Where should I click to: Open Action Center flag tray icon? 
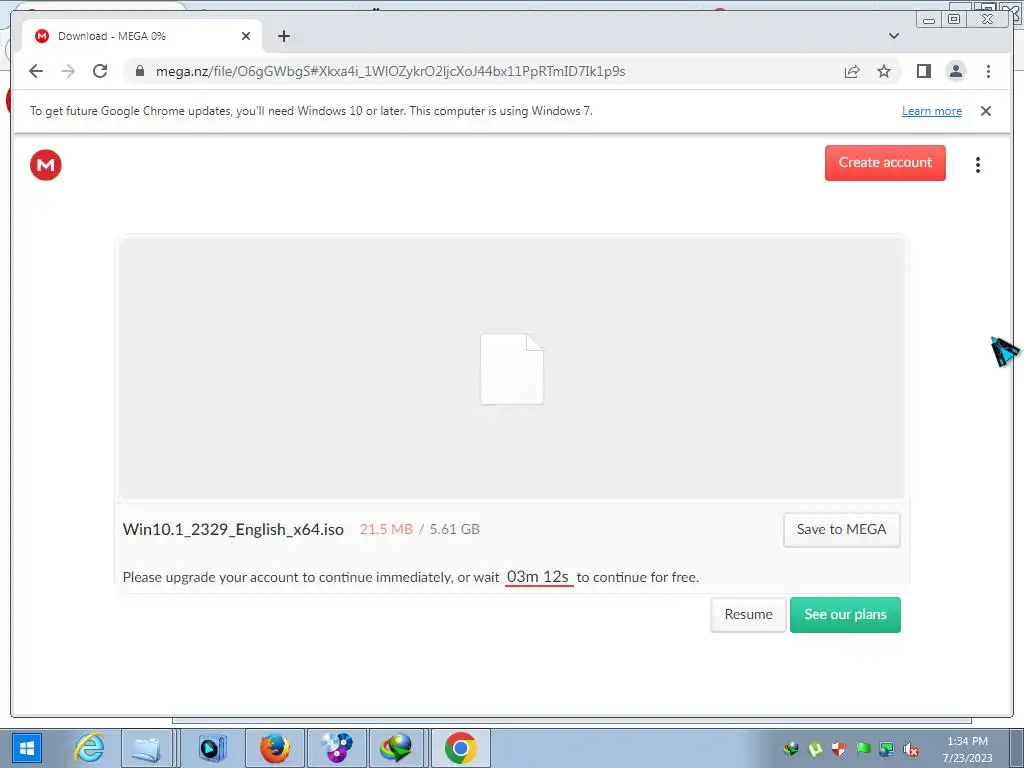(863, 749)
